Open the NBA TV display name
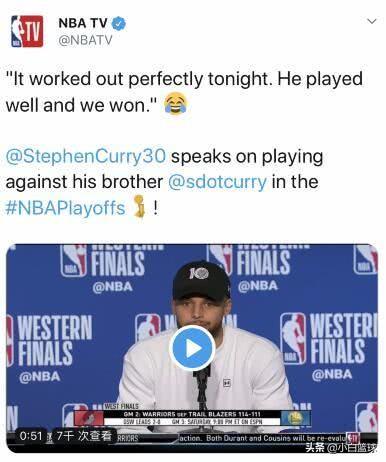The width and height of the screenshot is (386, 462). coord(83,23)
